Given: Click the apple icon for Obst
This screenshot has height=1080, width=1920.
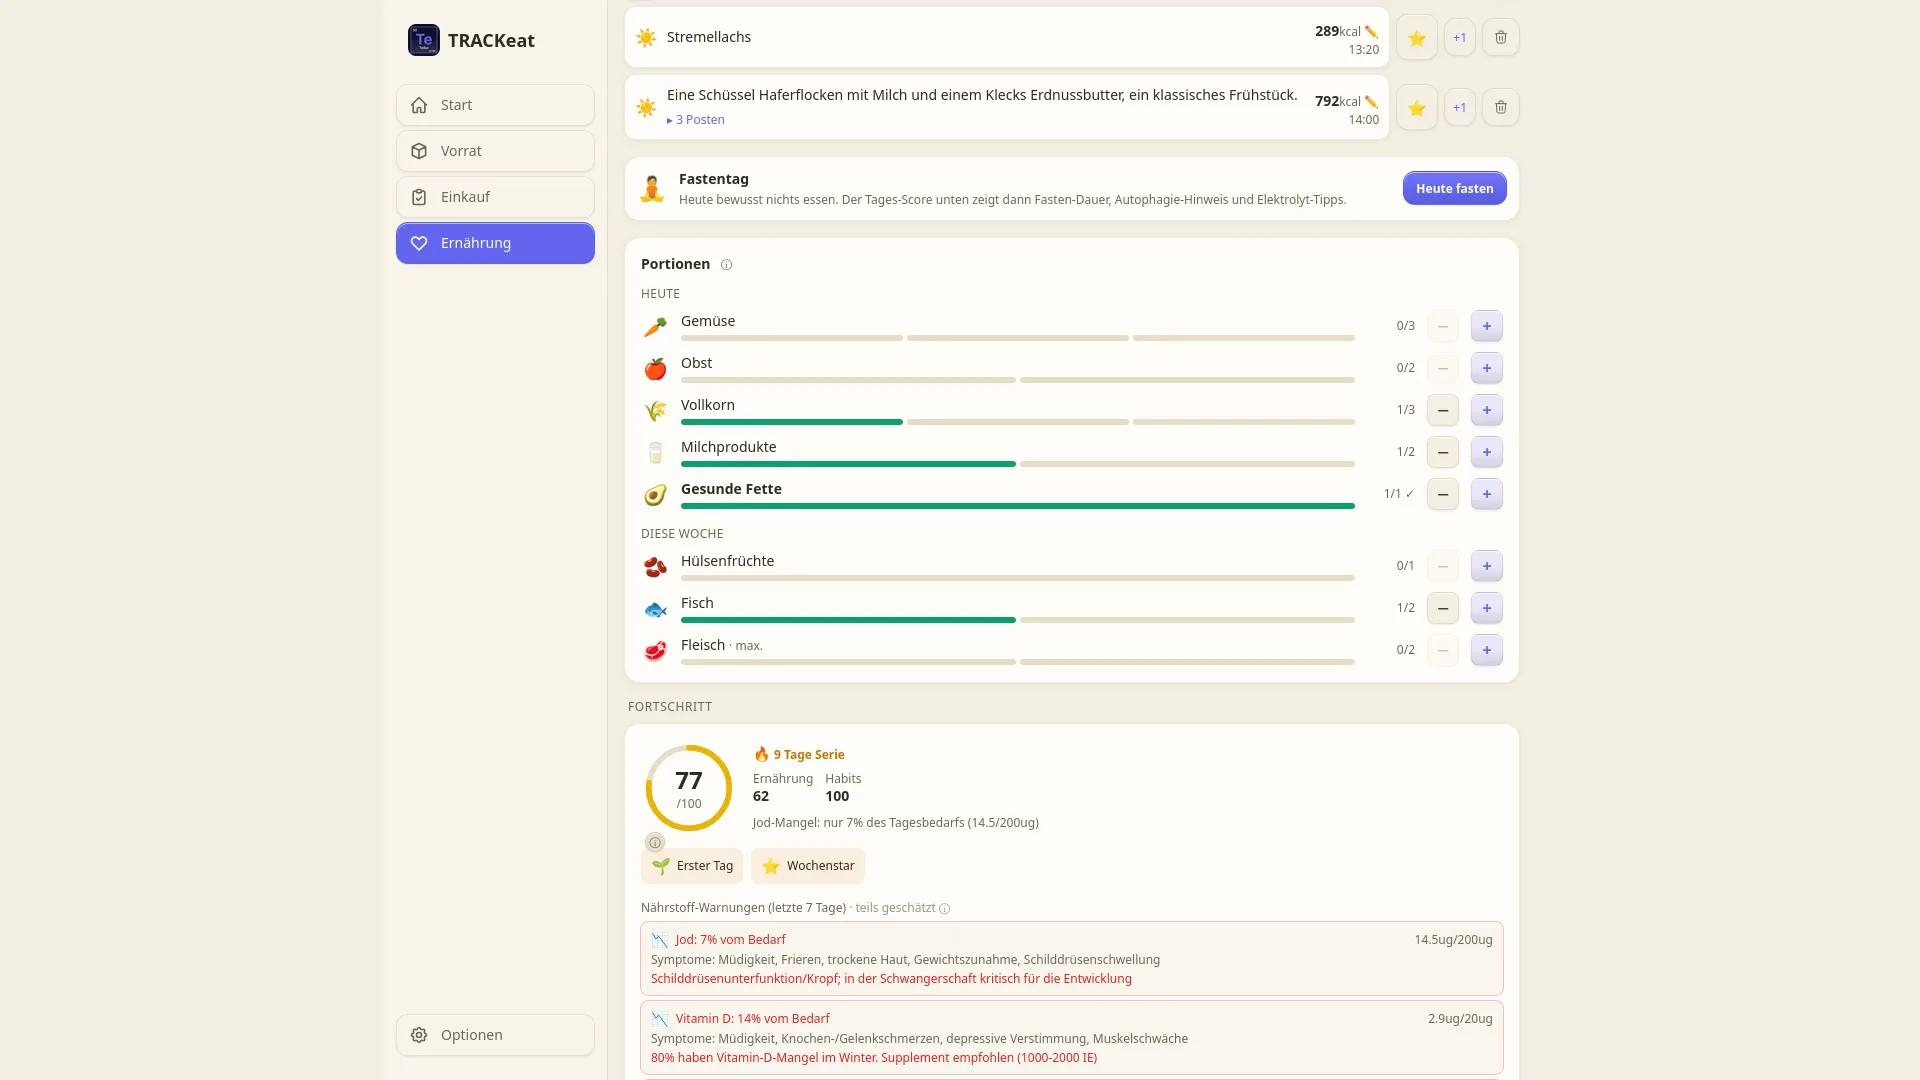Looking at the screenshot, I should pos(655,369).
